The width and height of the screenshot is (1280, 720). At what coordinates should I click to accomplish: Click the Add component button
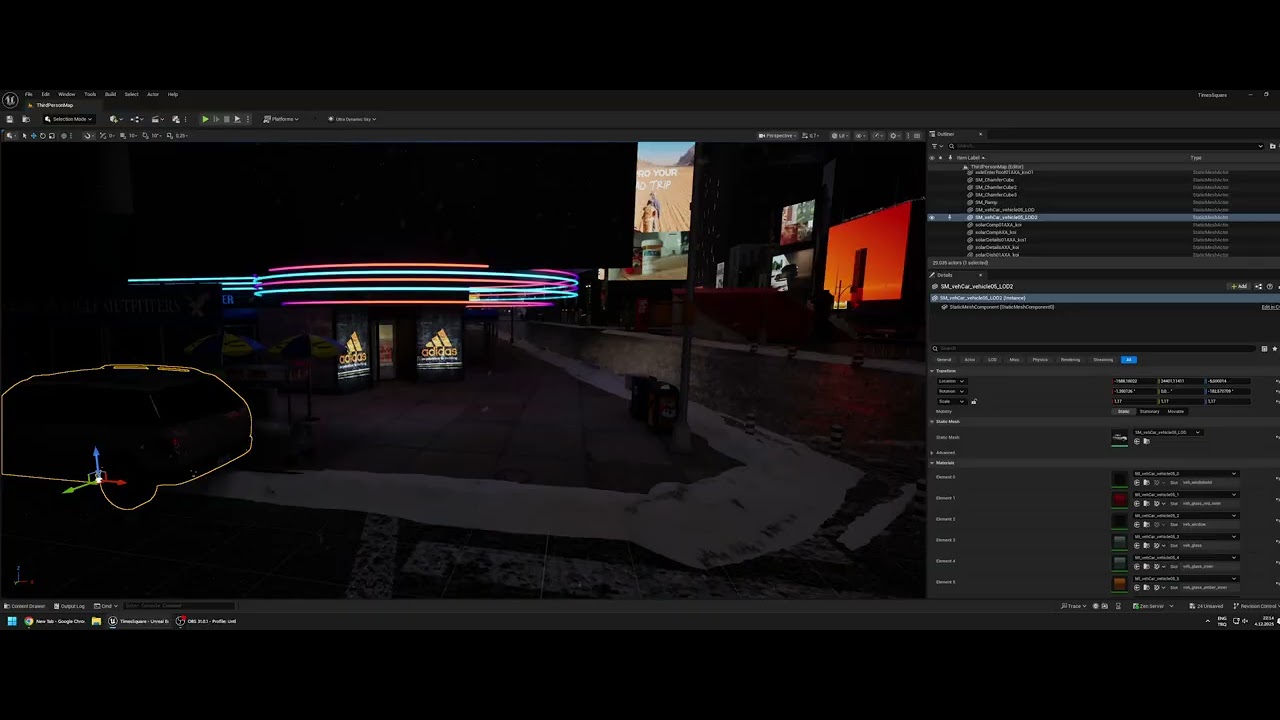pos(1240,286)
